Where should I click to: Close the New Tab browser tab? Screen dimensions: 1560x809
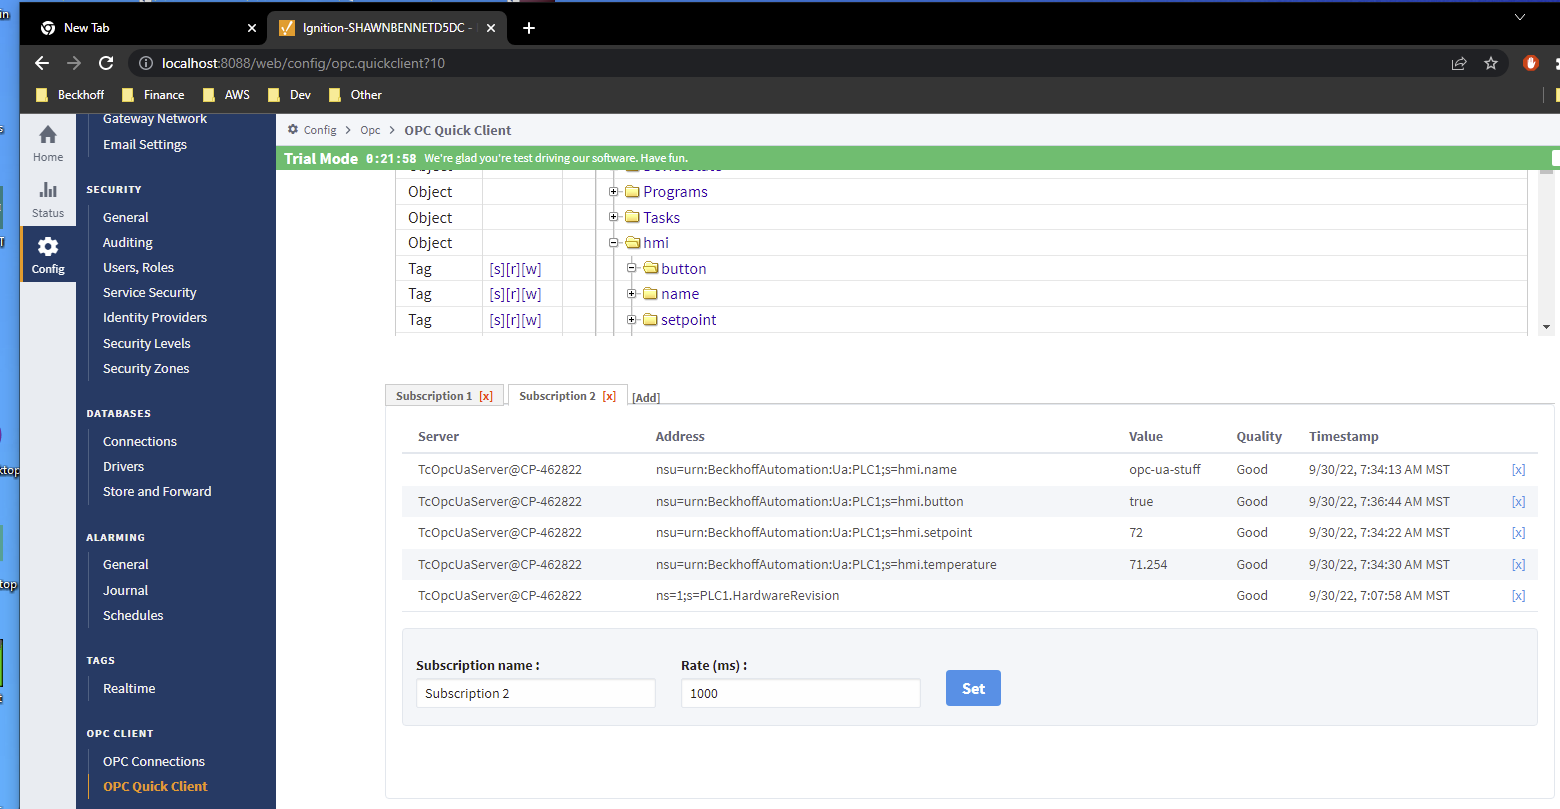(252, 28)
